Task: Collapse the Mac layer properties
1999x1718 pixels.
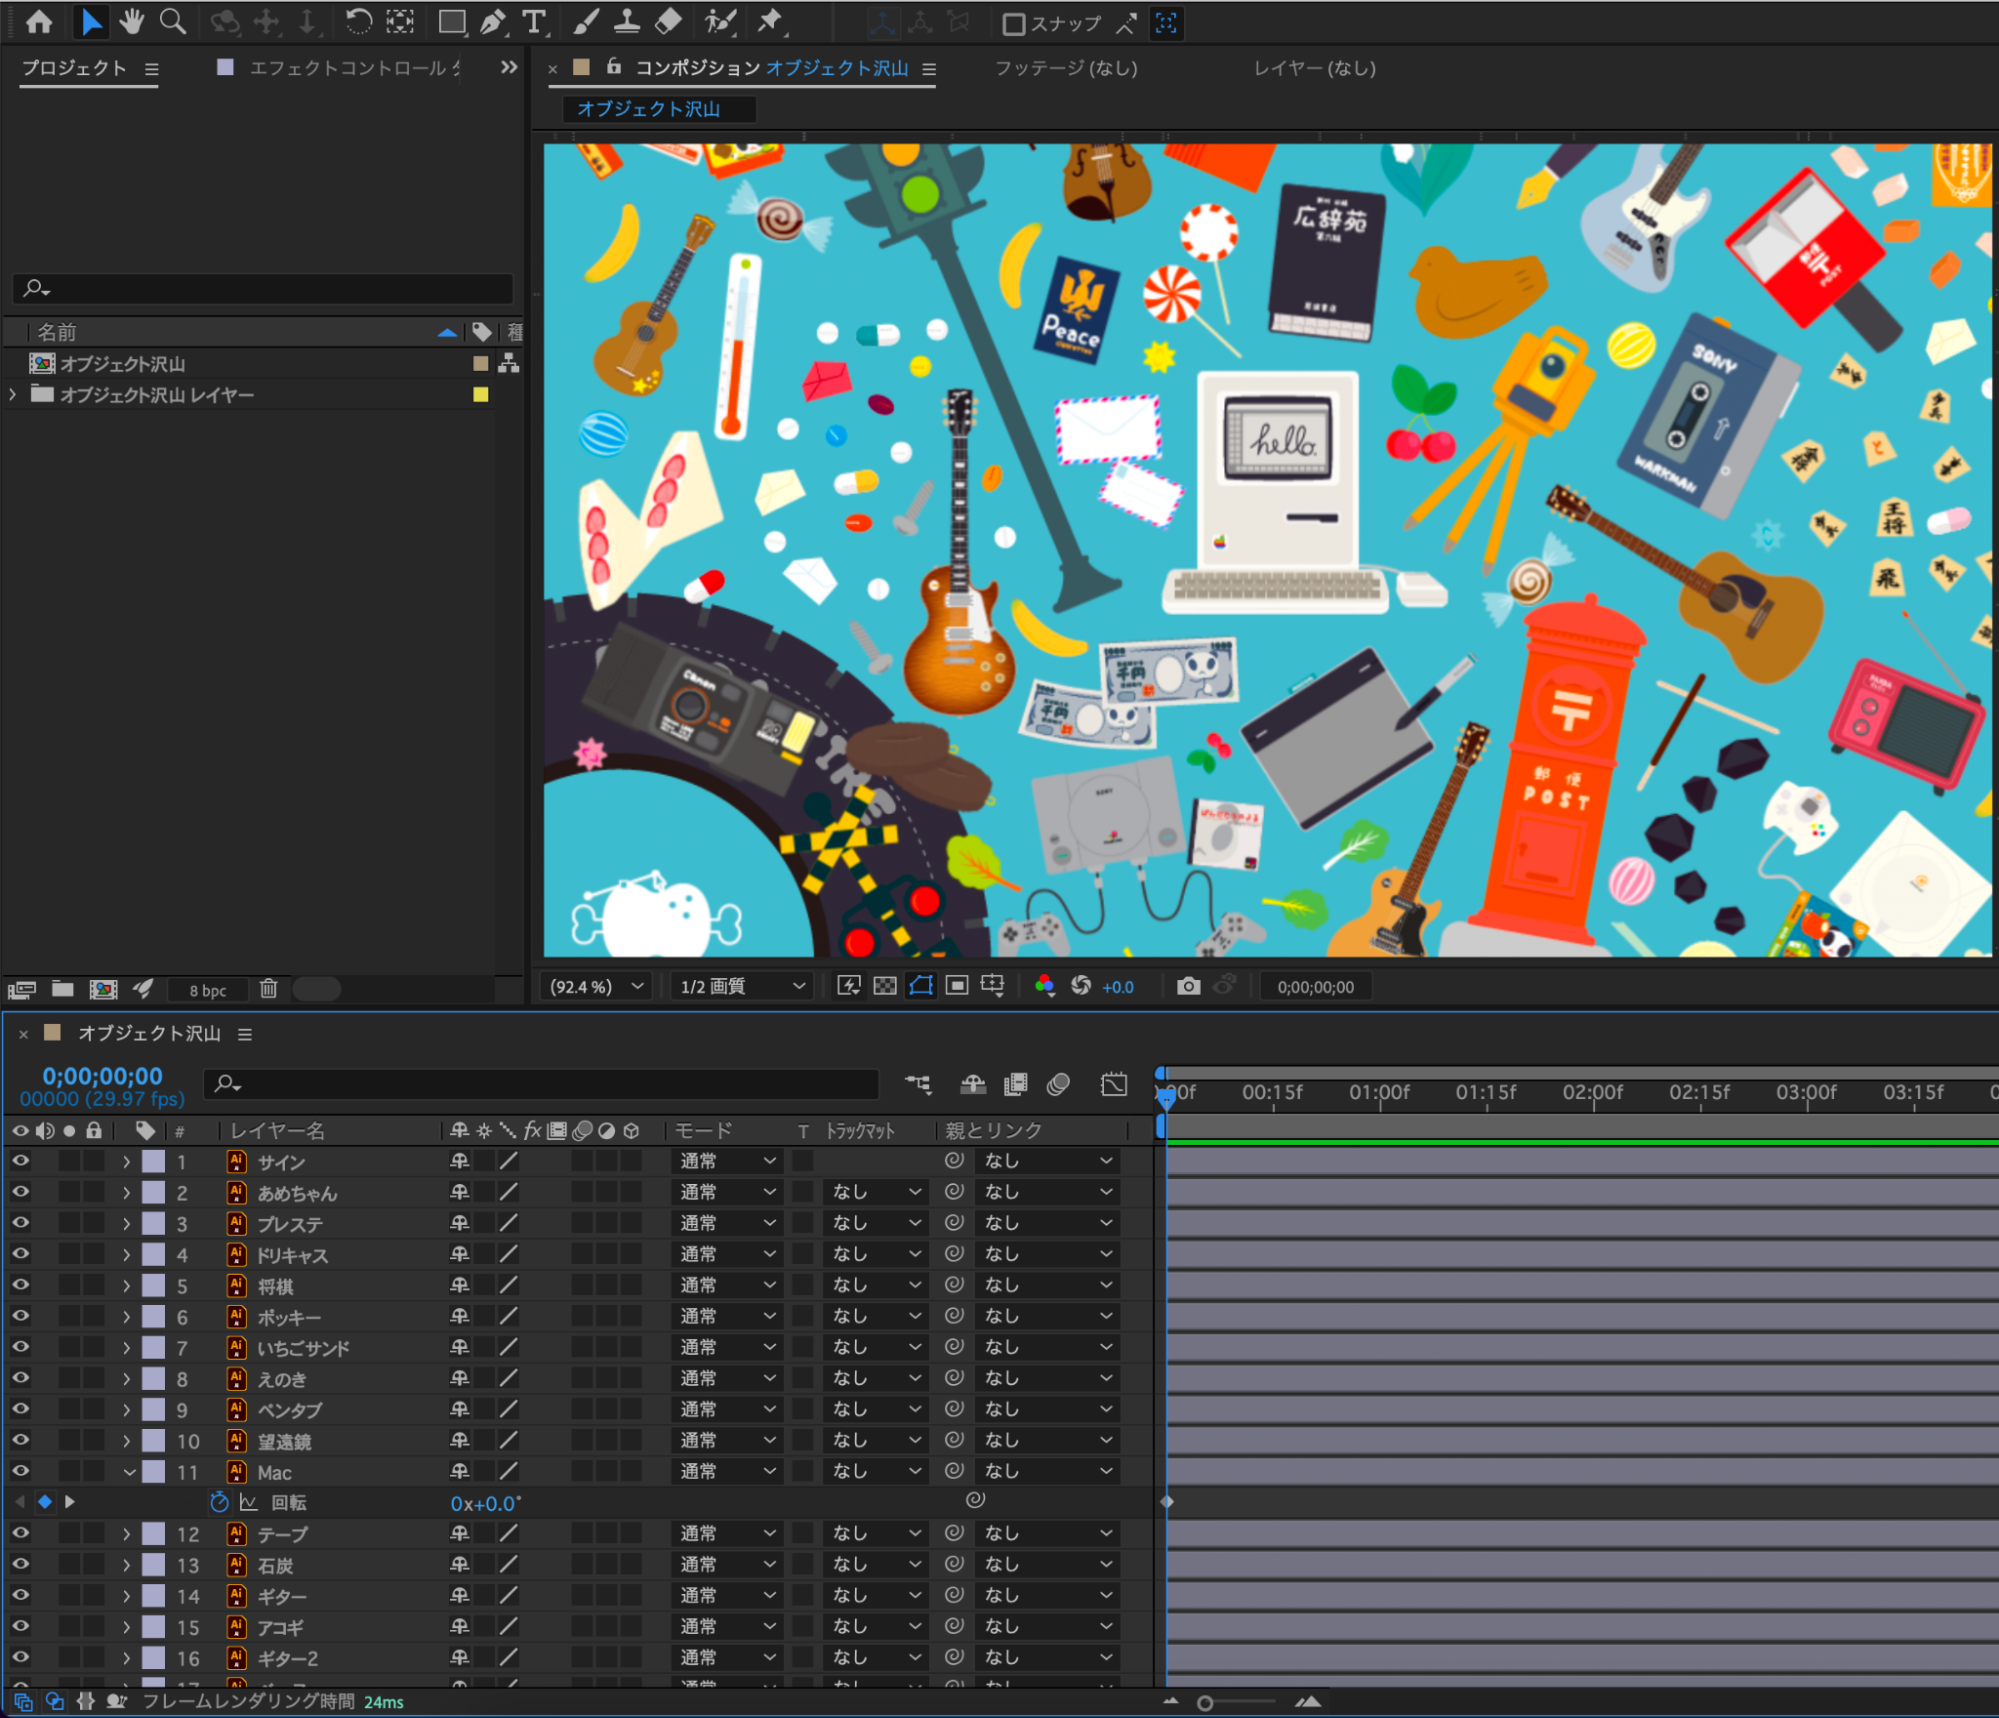Action: click(128, 1472)
